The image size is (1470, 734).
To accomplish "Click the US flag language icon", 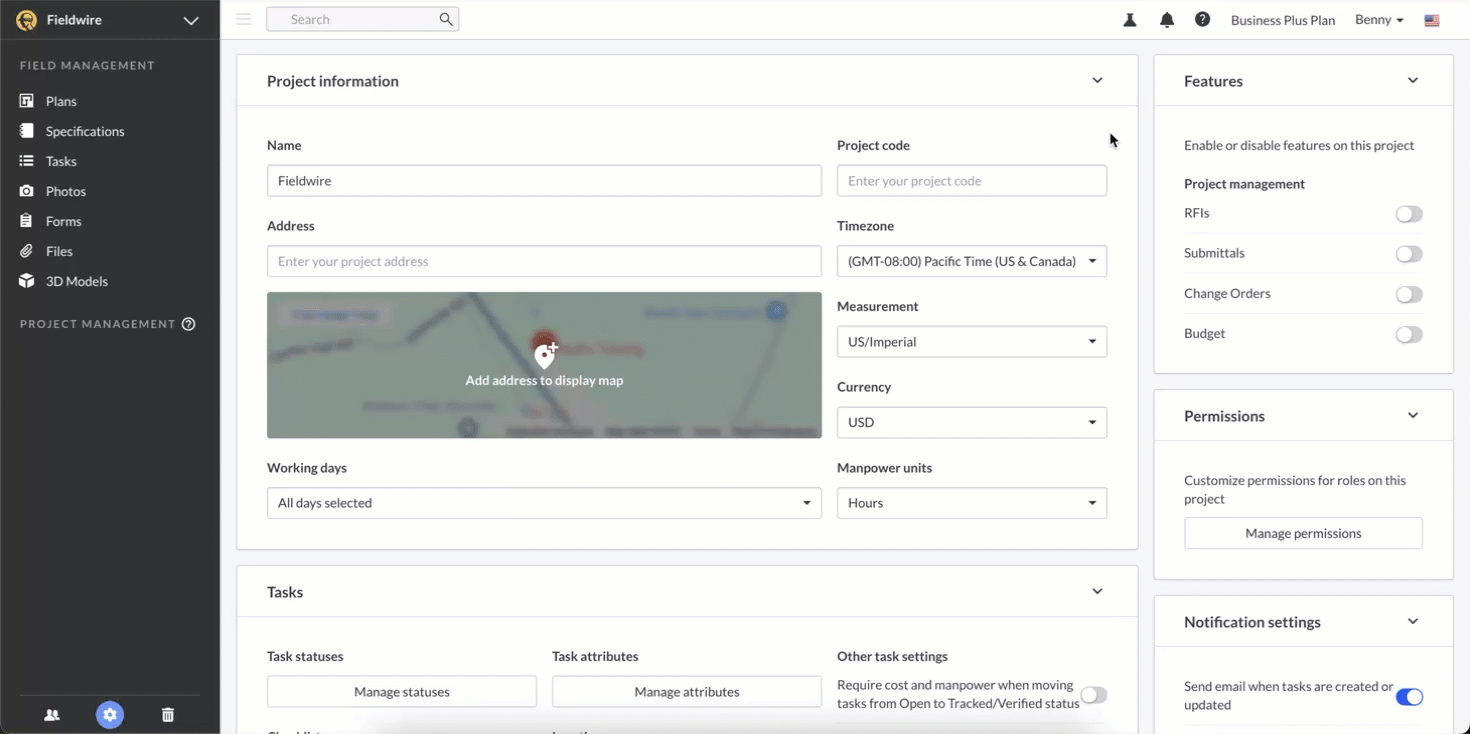I will click(1432, 20).
